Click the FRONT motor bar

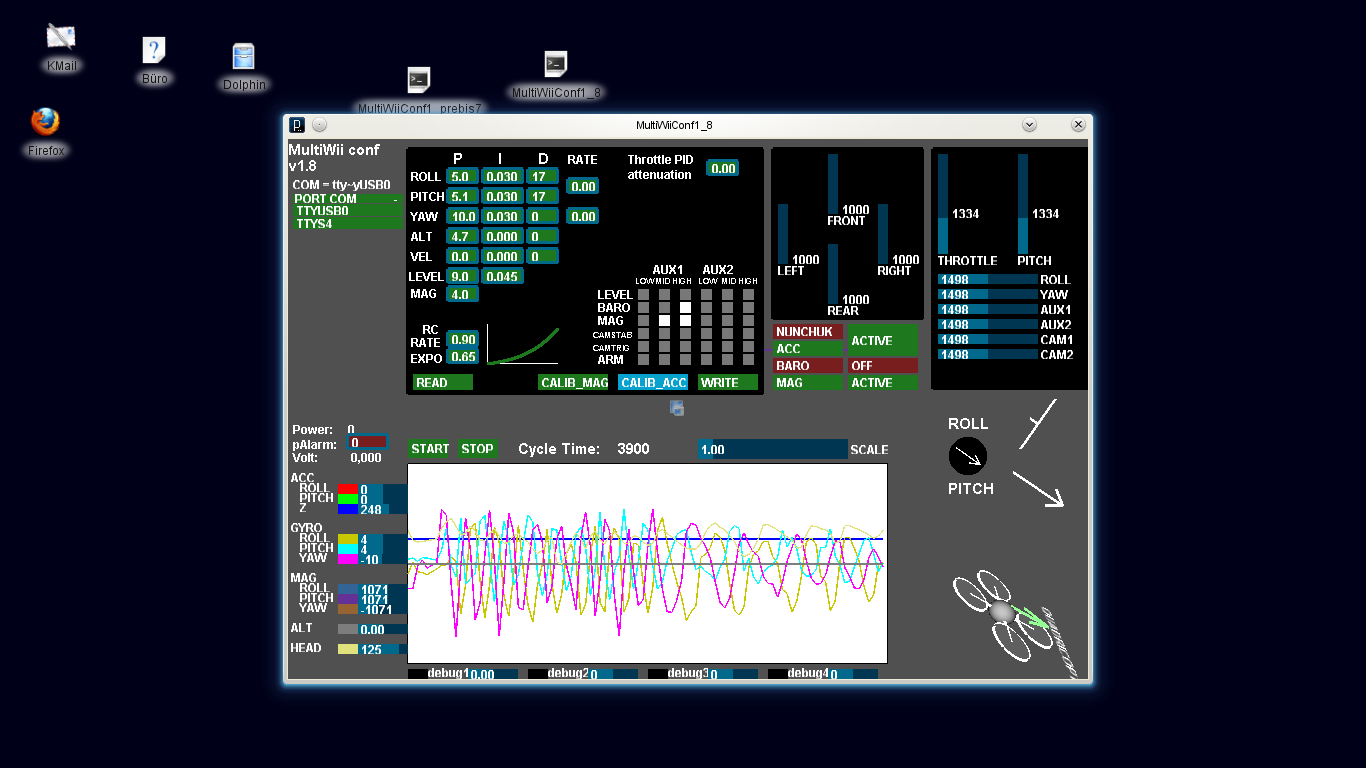tap(833, 182)
